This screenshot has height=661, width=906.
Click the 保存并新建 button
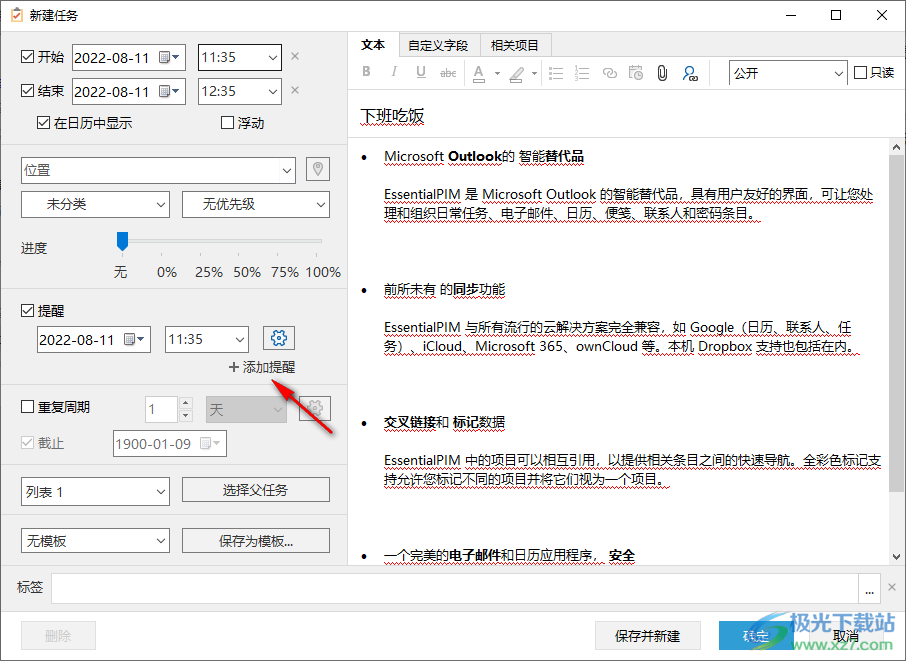pos(648,636)
